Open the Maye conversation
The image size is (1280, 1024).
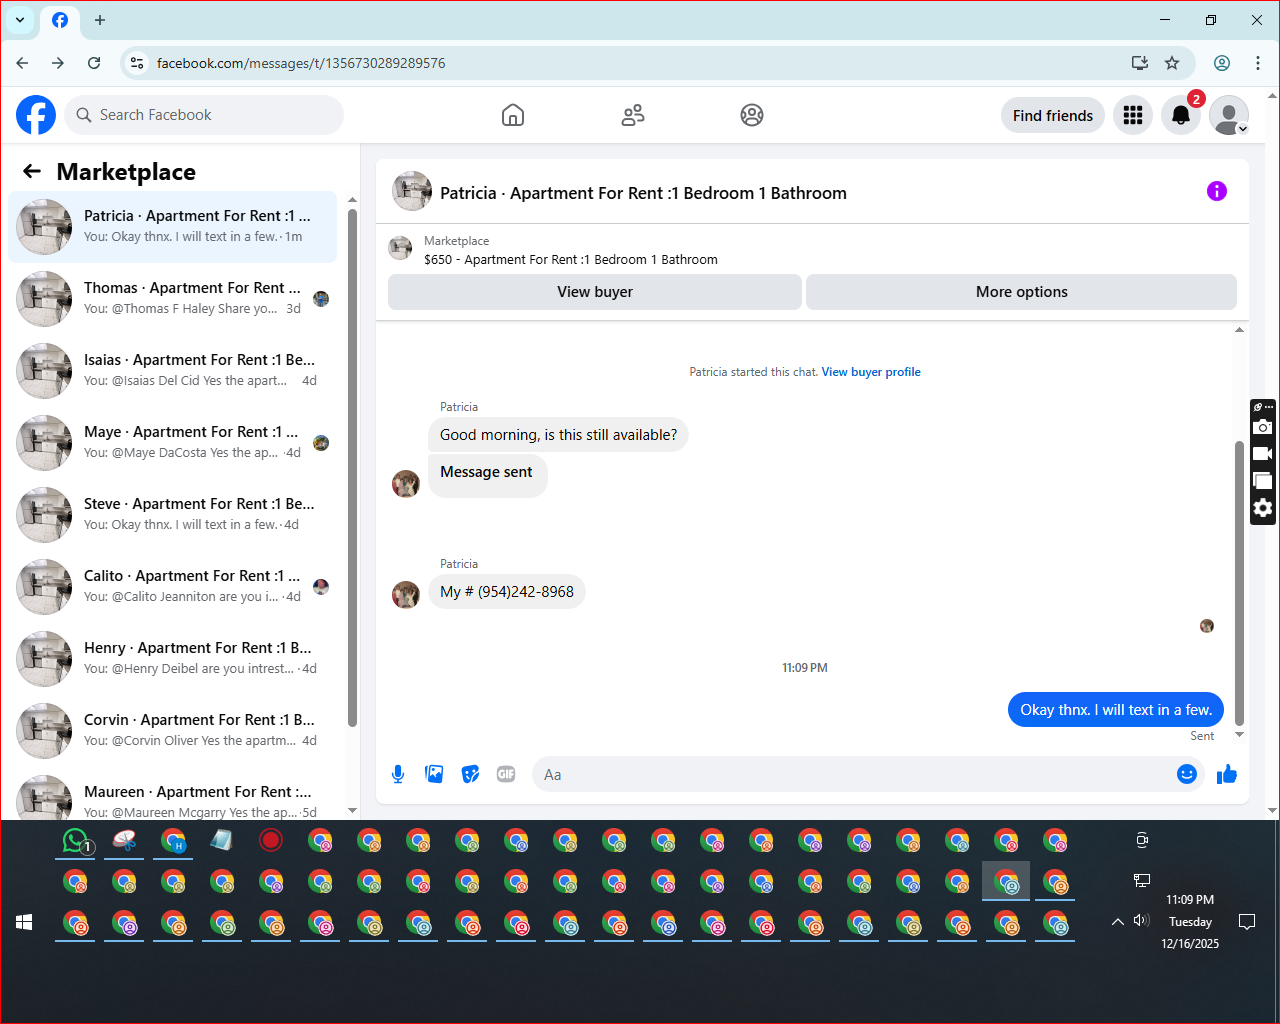pyautogui.click(x=173, y=443)
